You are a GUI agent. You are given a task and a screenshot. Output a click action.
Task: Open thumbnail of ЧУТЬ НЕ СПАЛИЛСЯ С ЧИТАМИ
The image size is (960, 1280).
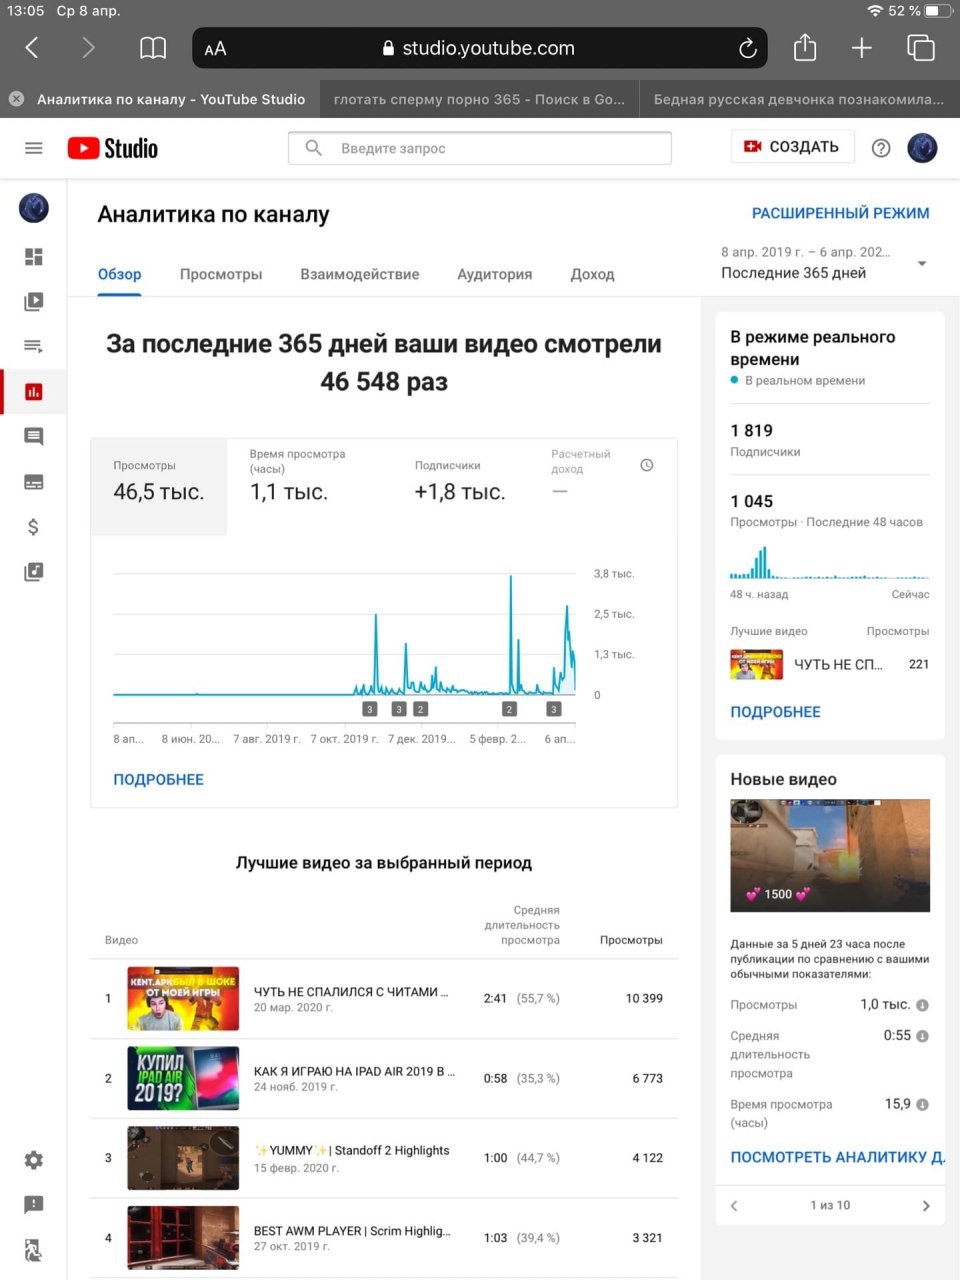tap(183, 998)
